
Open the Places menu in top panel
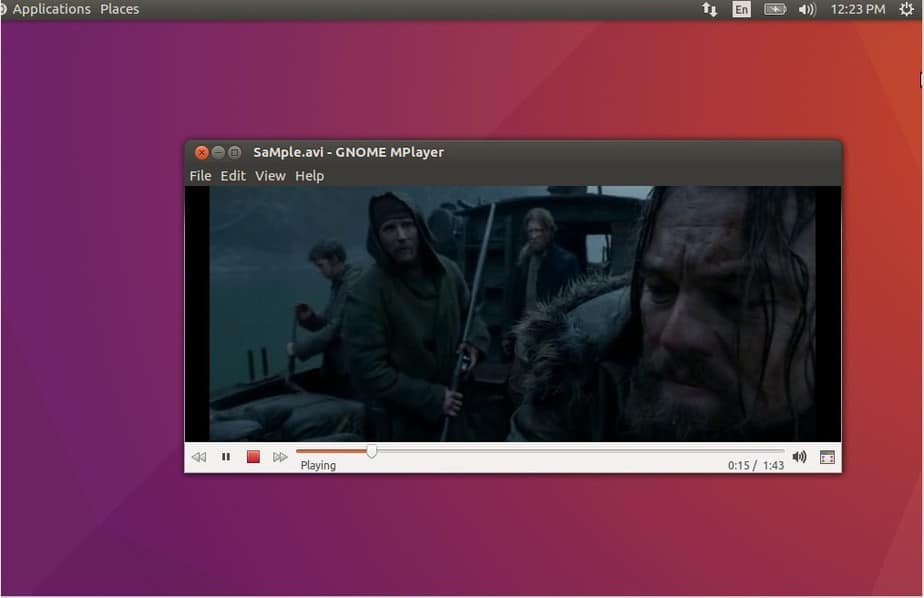(x=120, y=9)
